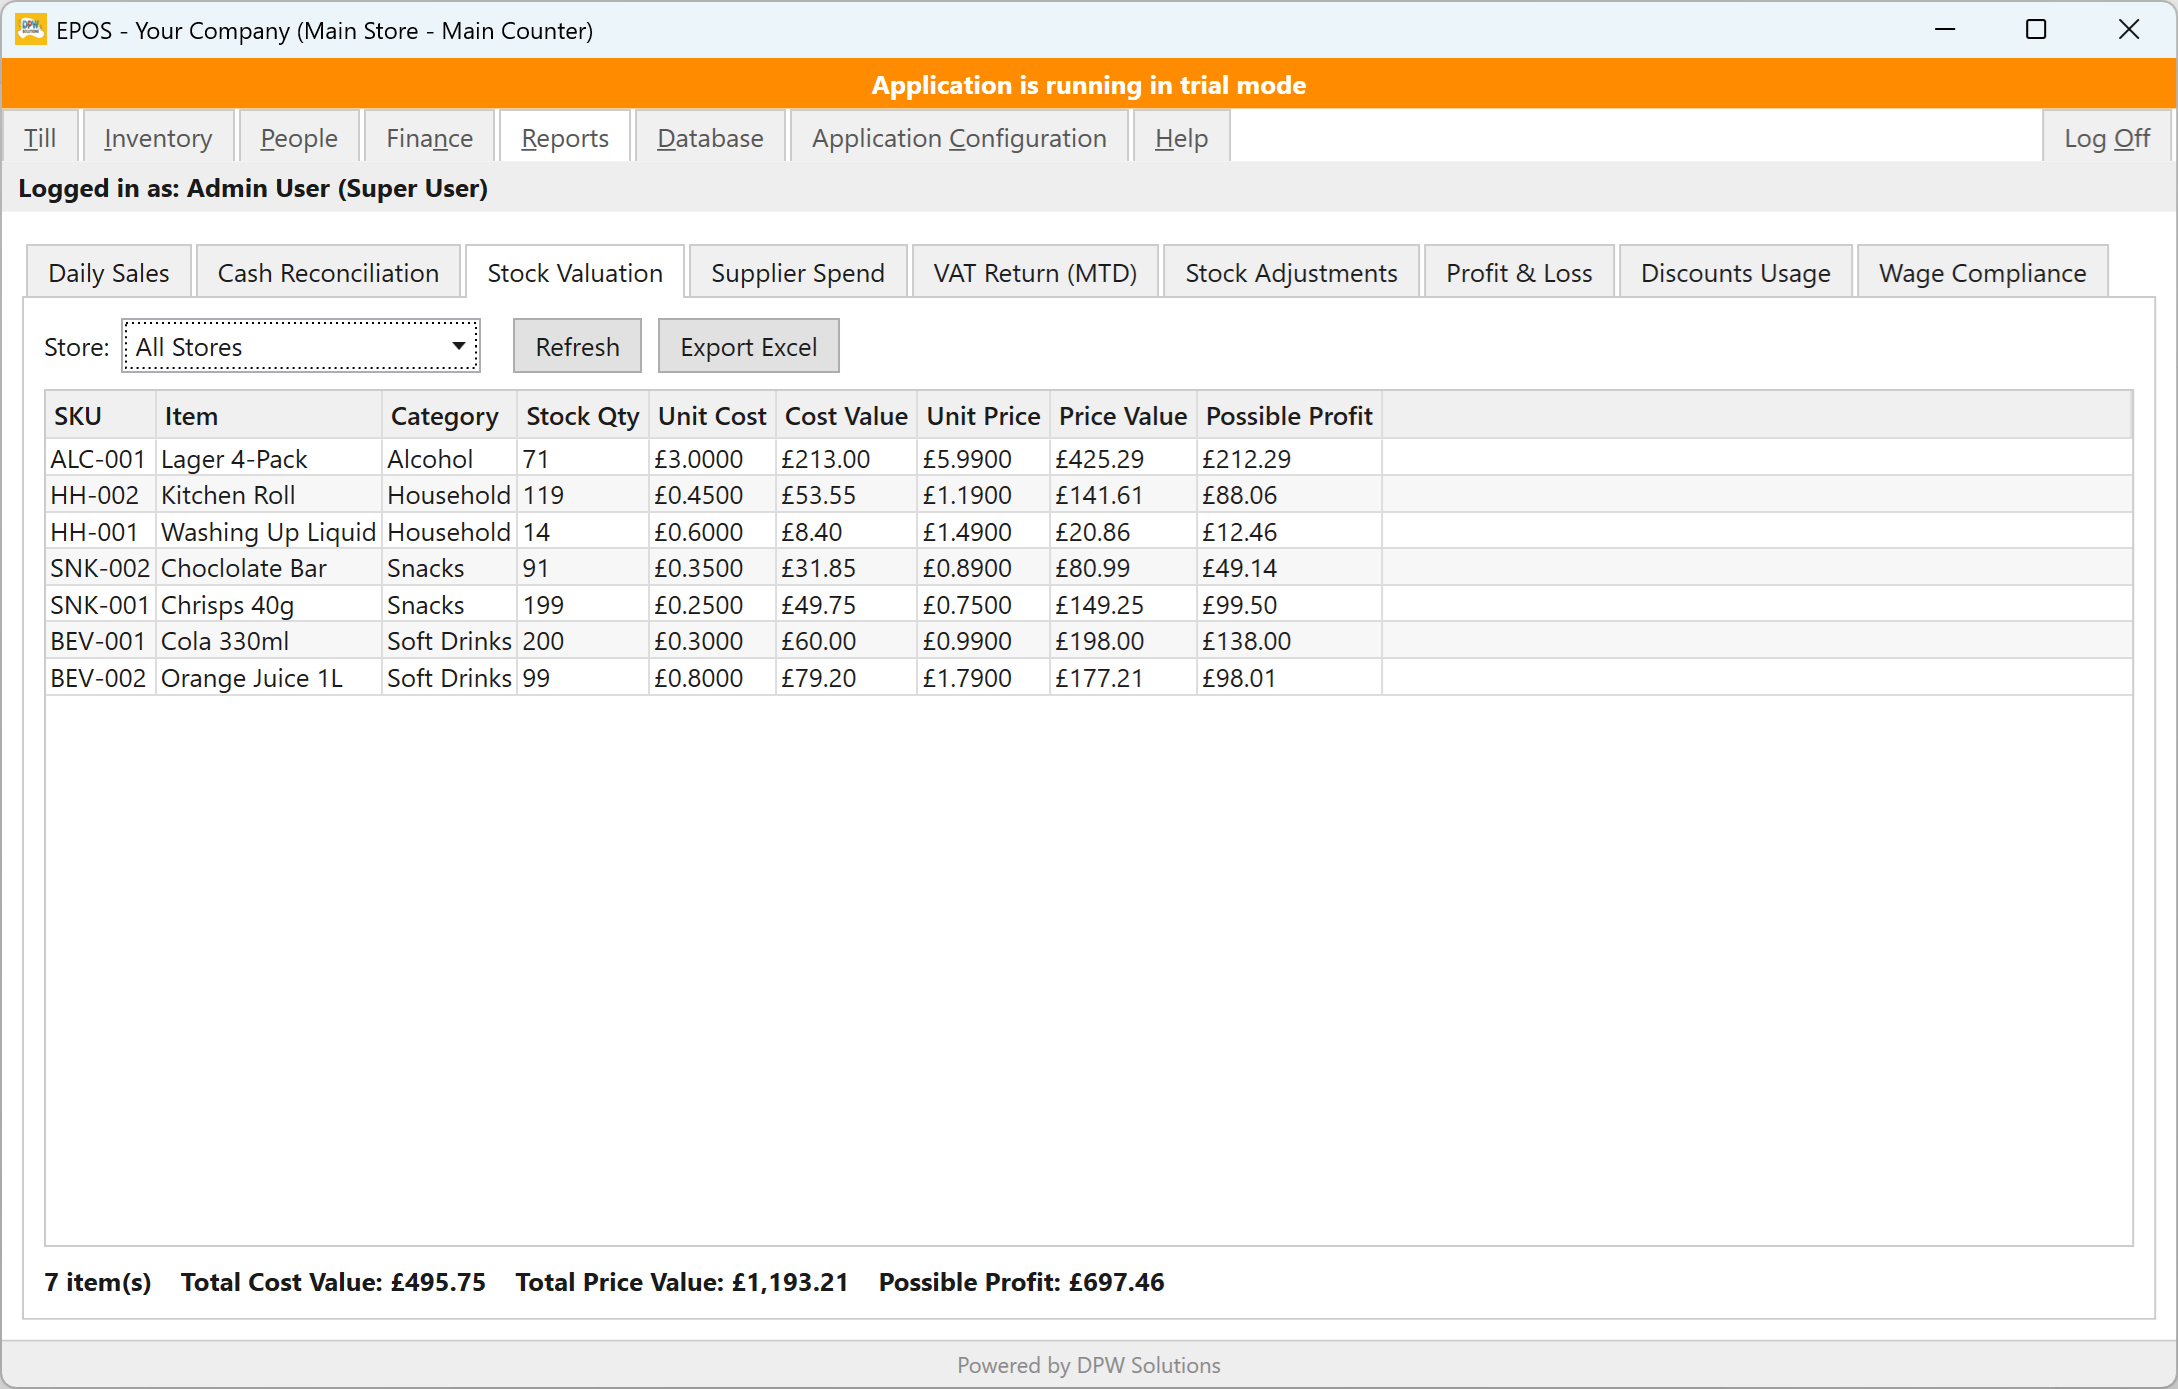Switch to the Wage Compliance tab
Image resolution: width=2178 pixels, height=1389 pixels.
tap(1982, 273)
